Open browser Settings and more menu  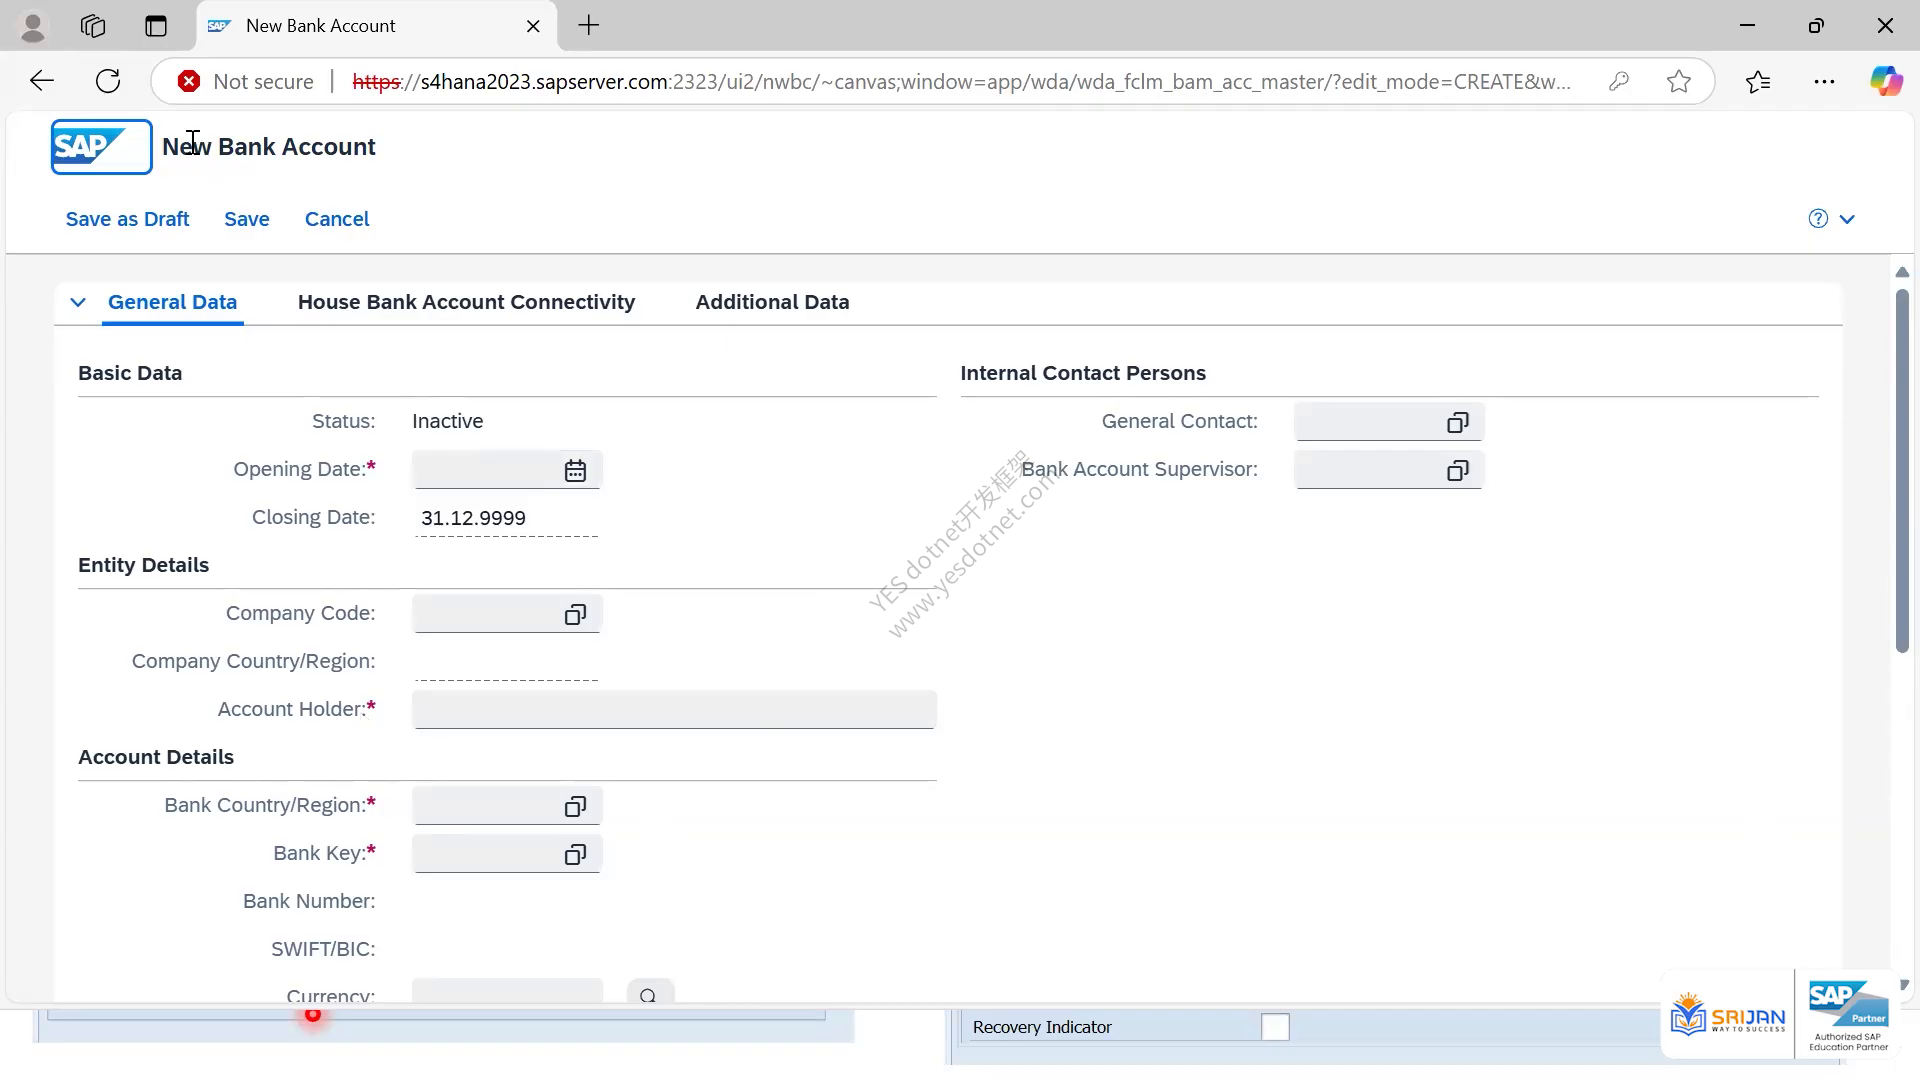coord(1824,82)
